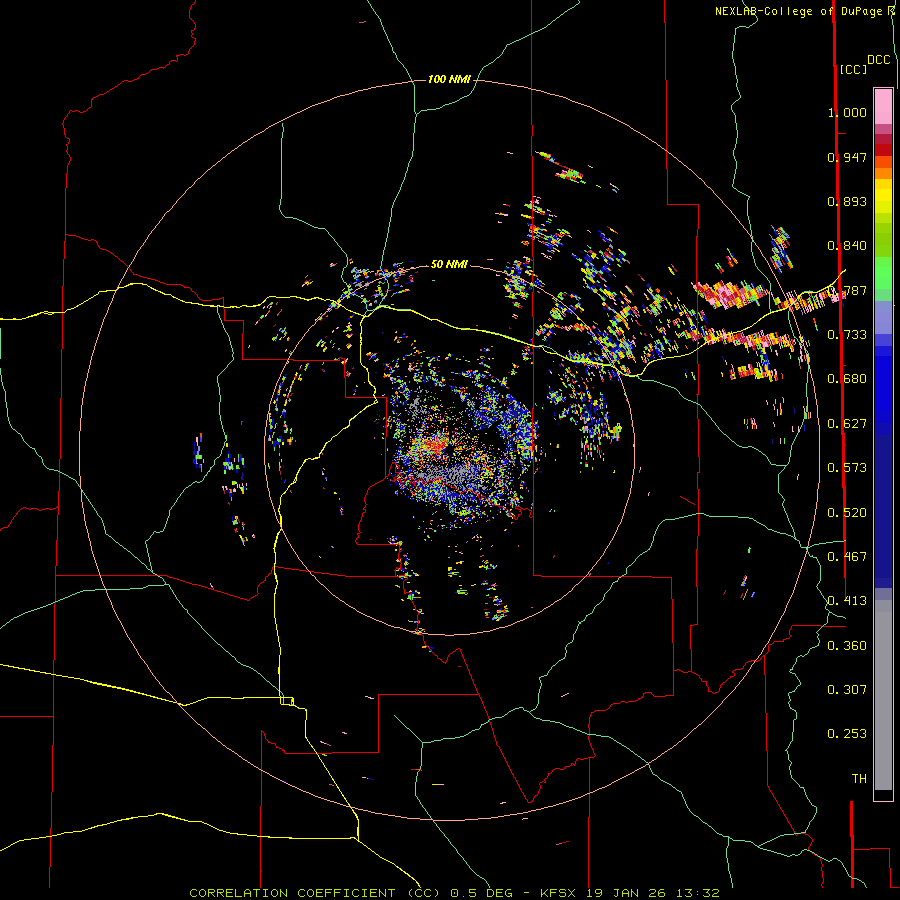900x900 pixels.
Task: Click the gray lower segment of color bar
Action: [x=883, y=695]
